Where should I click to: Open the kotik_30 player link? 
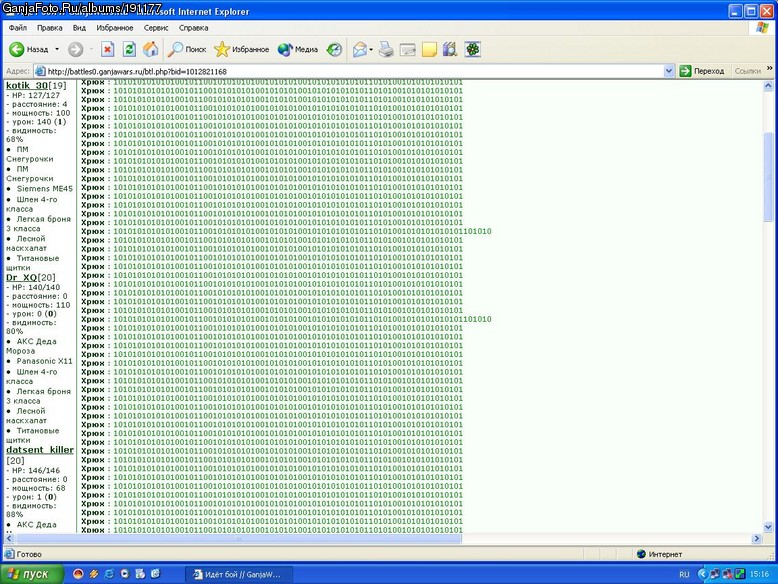pos(27,85)
